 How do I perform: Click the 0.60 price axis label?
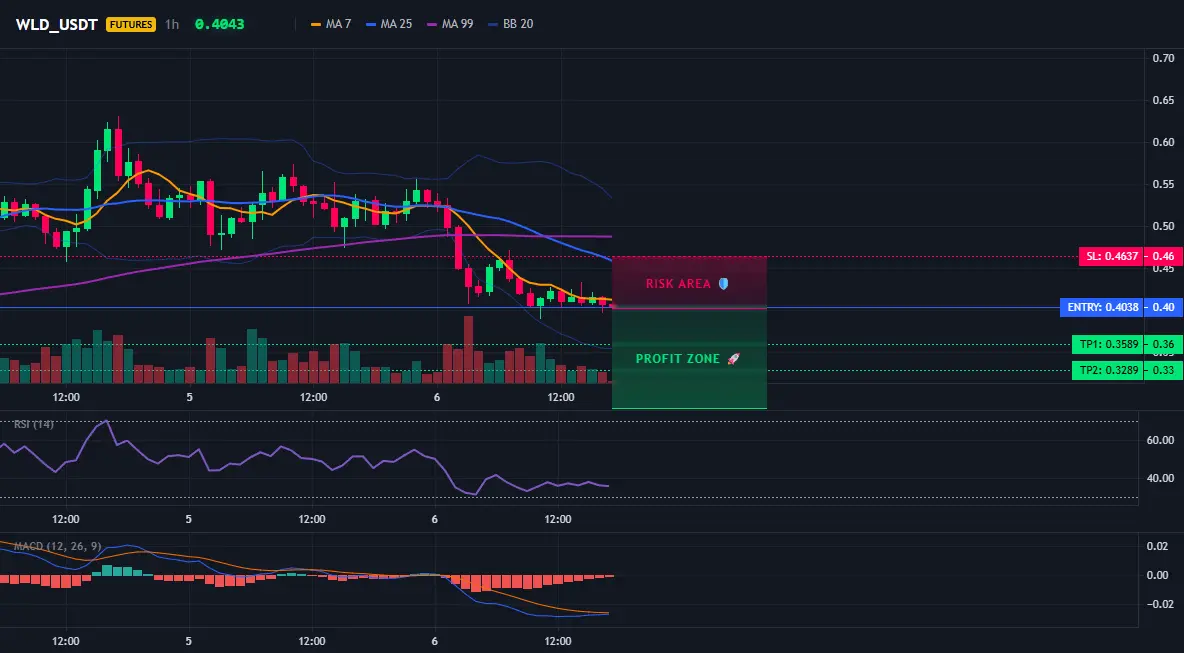[x=1163, y=142]
